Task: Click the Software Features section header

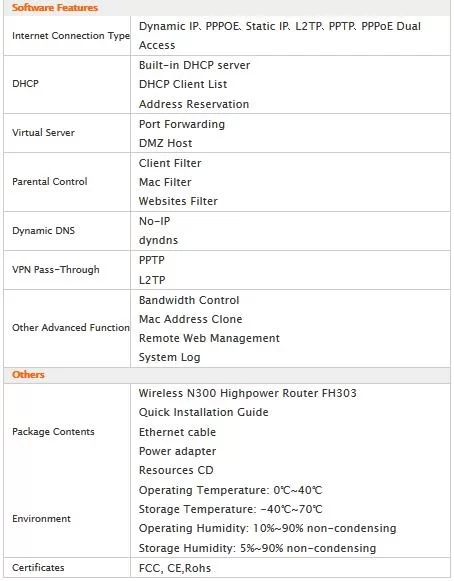Action: coord(55,7)
